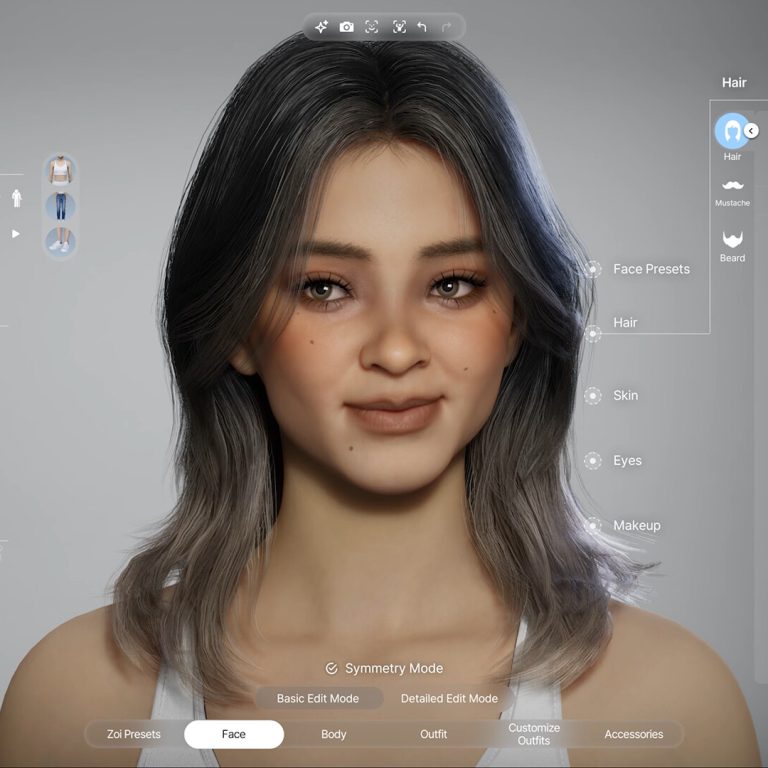The image size is (768, 768).
Task: Toggle Symmetry Mode checkbox
Action: [332, 669]
